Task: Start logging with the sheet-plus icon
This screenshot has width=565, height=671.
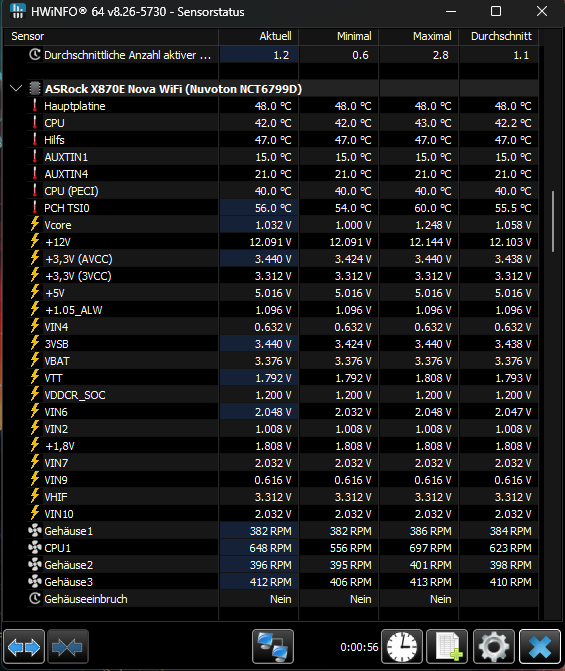Action: click(x=448, y=646)
